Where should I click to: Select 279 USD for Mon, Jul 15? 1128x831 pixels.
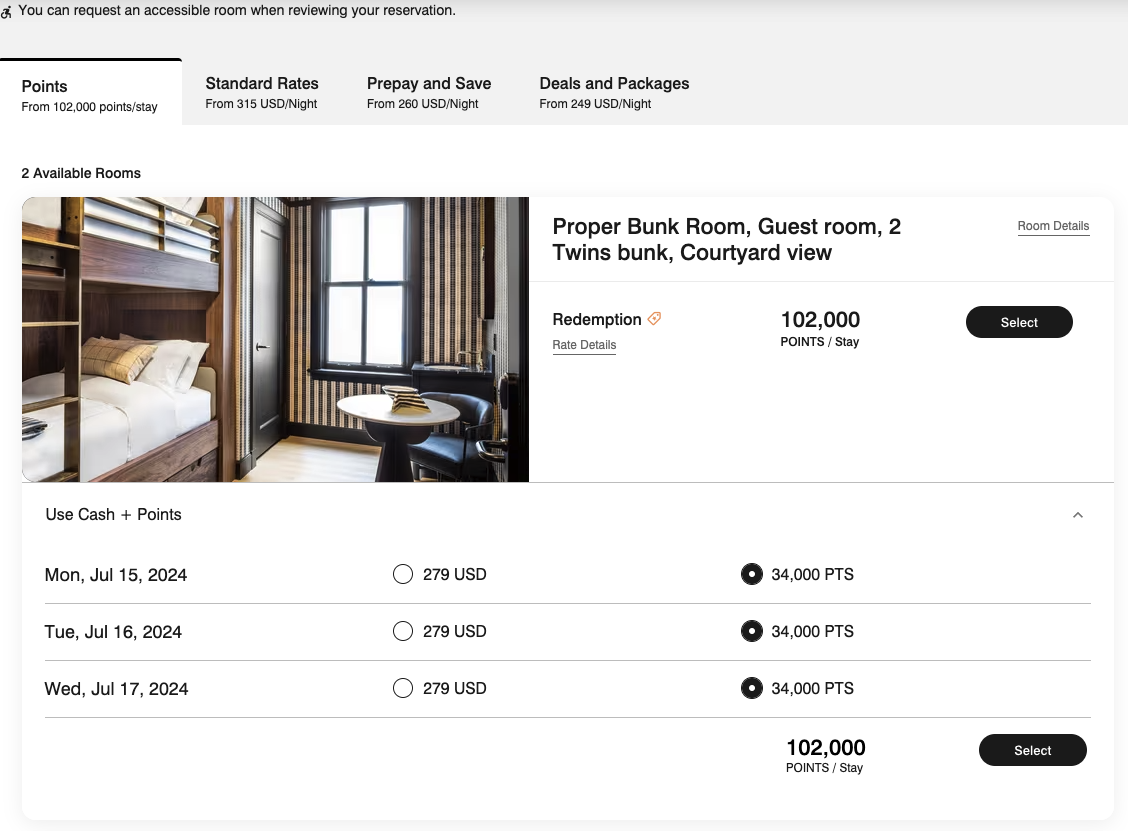pyautogui.click(x=403, y=574)
